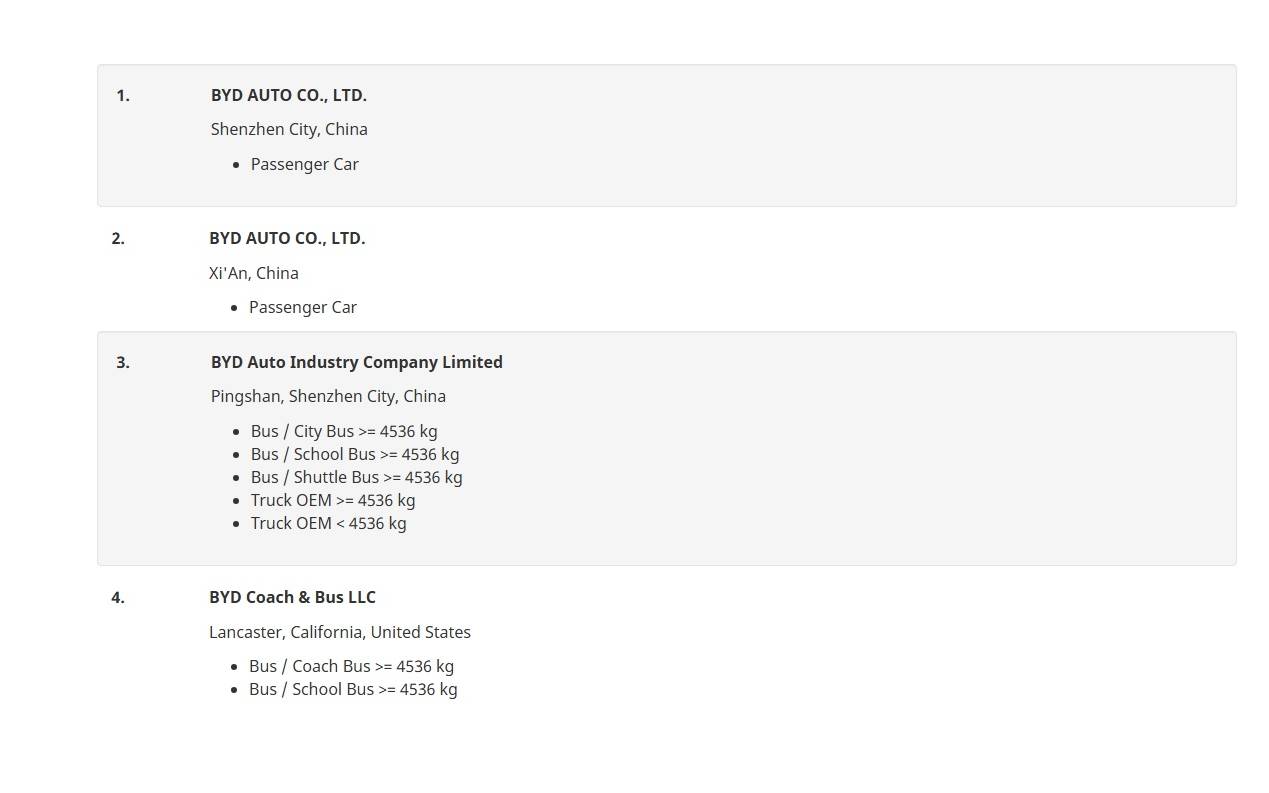Click the list number '4.'
The height and width of the screenshot is (793, 1269).
click(118, 597)
